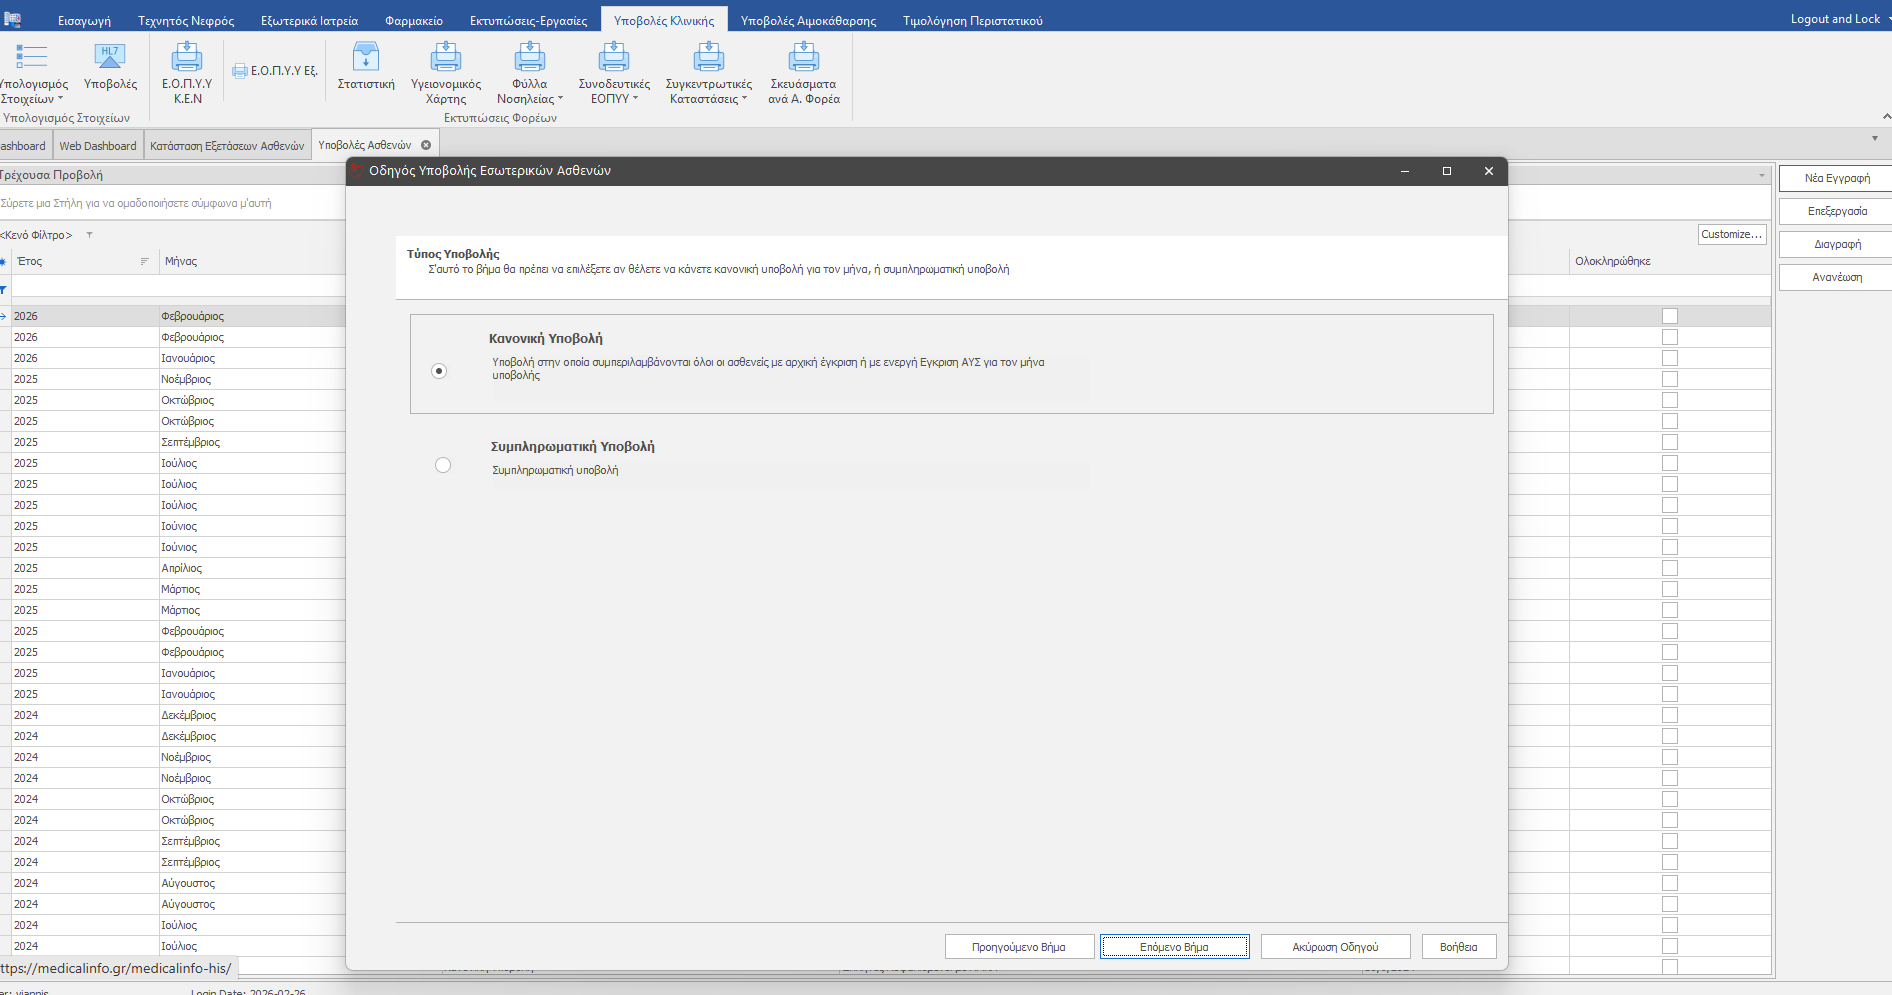Open the Υποβολές Αιμοκάθαρσης ribbon tab
This screenshot has width=1892, height=995.
click(x=808, y=21)
